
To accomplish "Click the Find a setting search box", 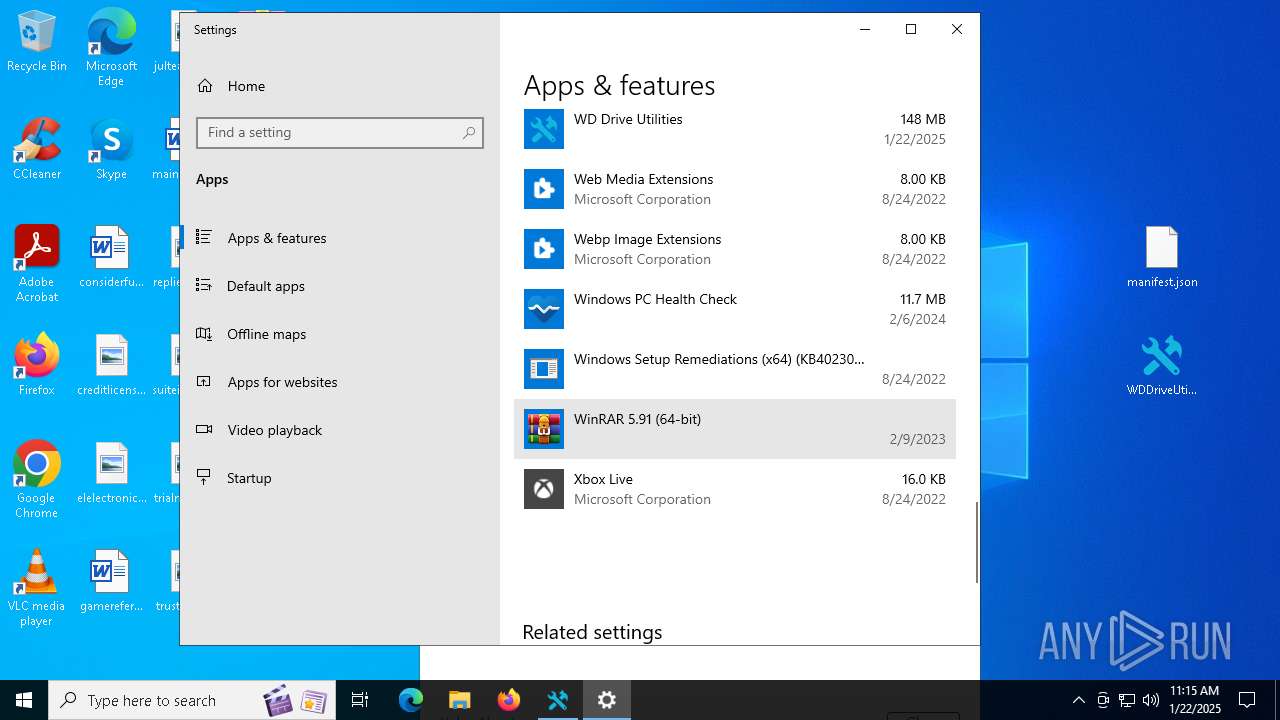I will coord(340,133).
